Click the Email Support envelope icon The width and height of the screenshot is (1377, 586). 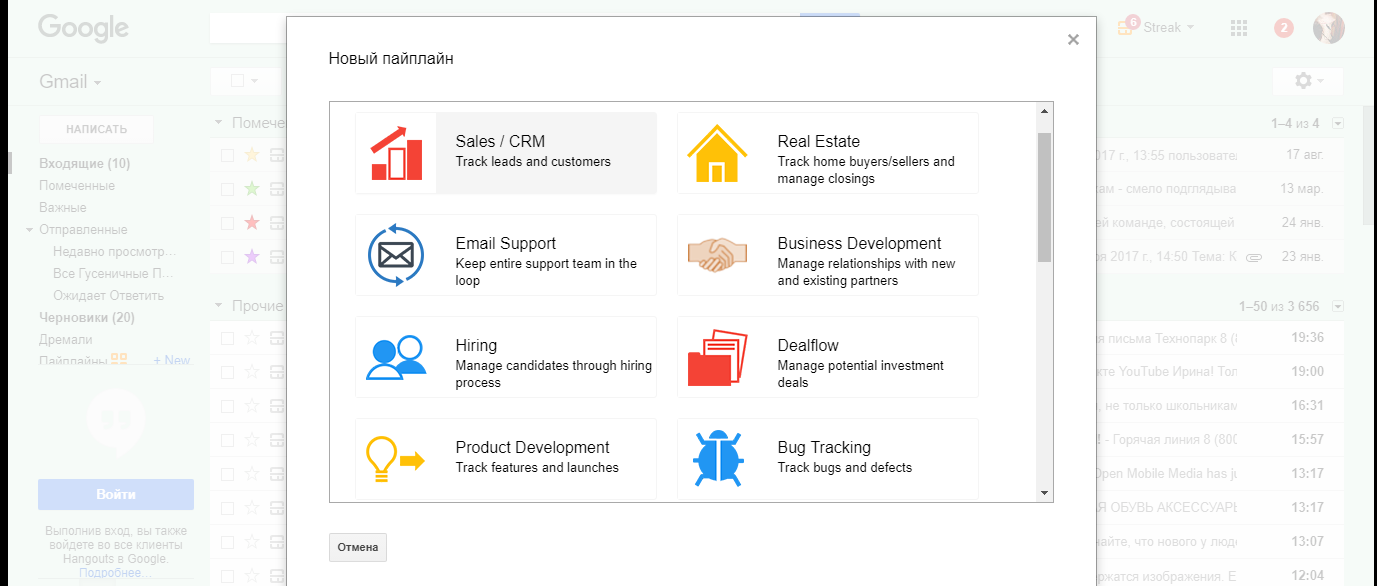[x=396, y=255]
